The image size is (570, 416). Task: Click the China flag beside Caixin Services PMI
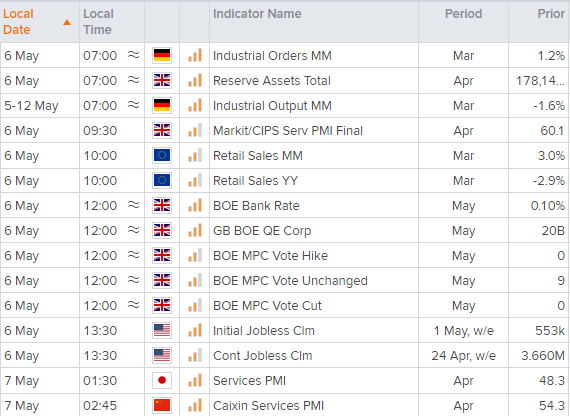pyautogui.click(x=162, y=405)
